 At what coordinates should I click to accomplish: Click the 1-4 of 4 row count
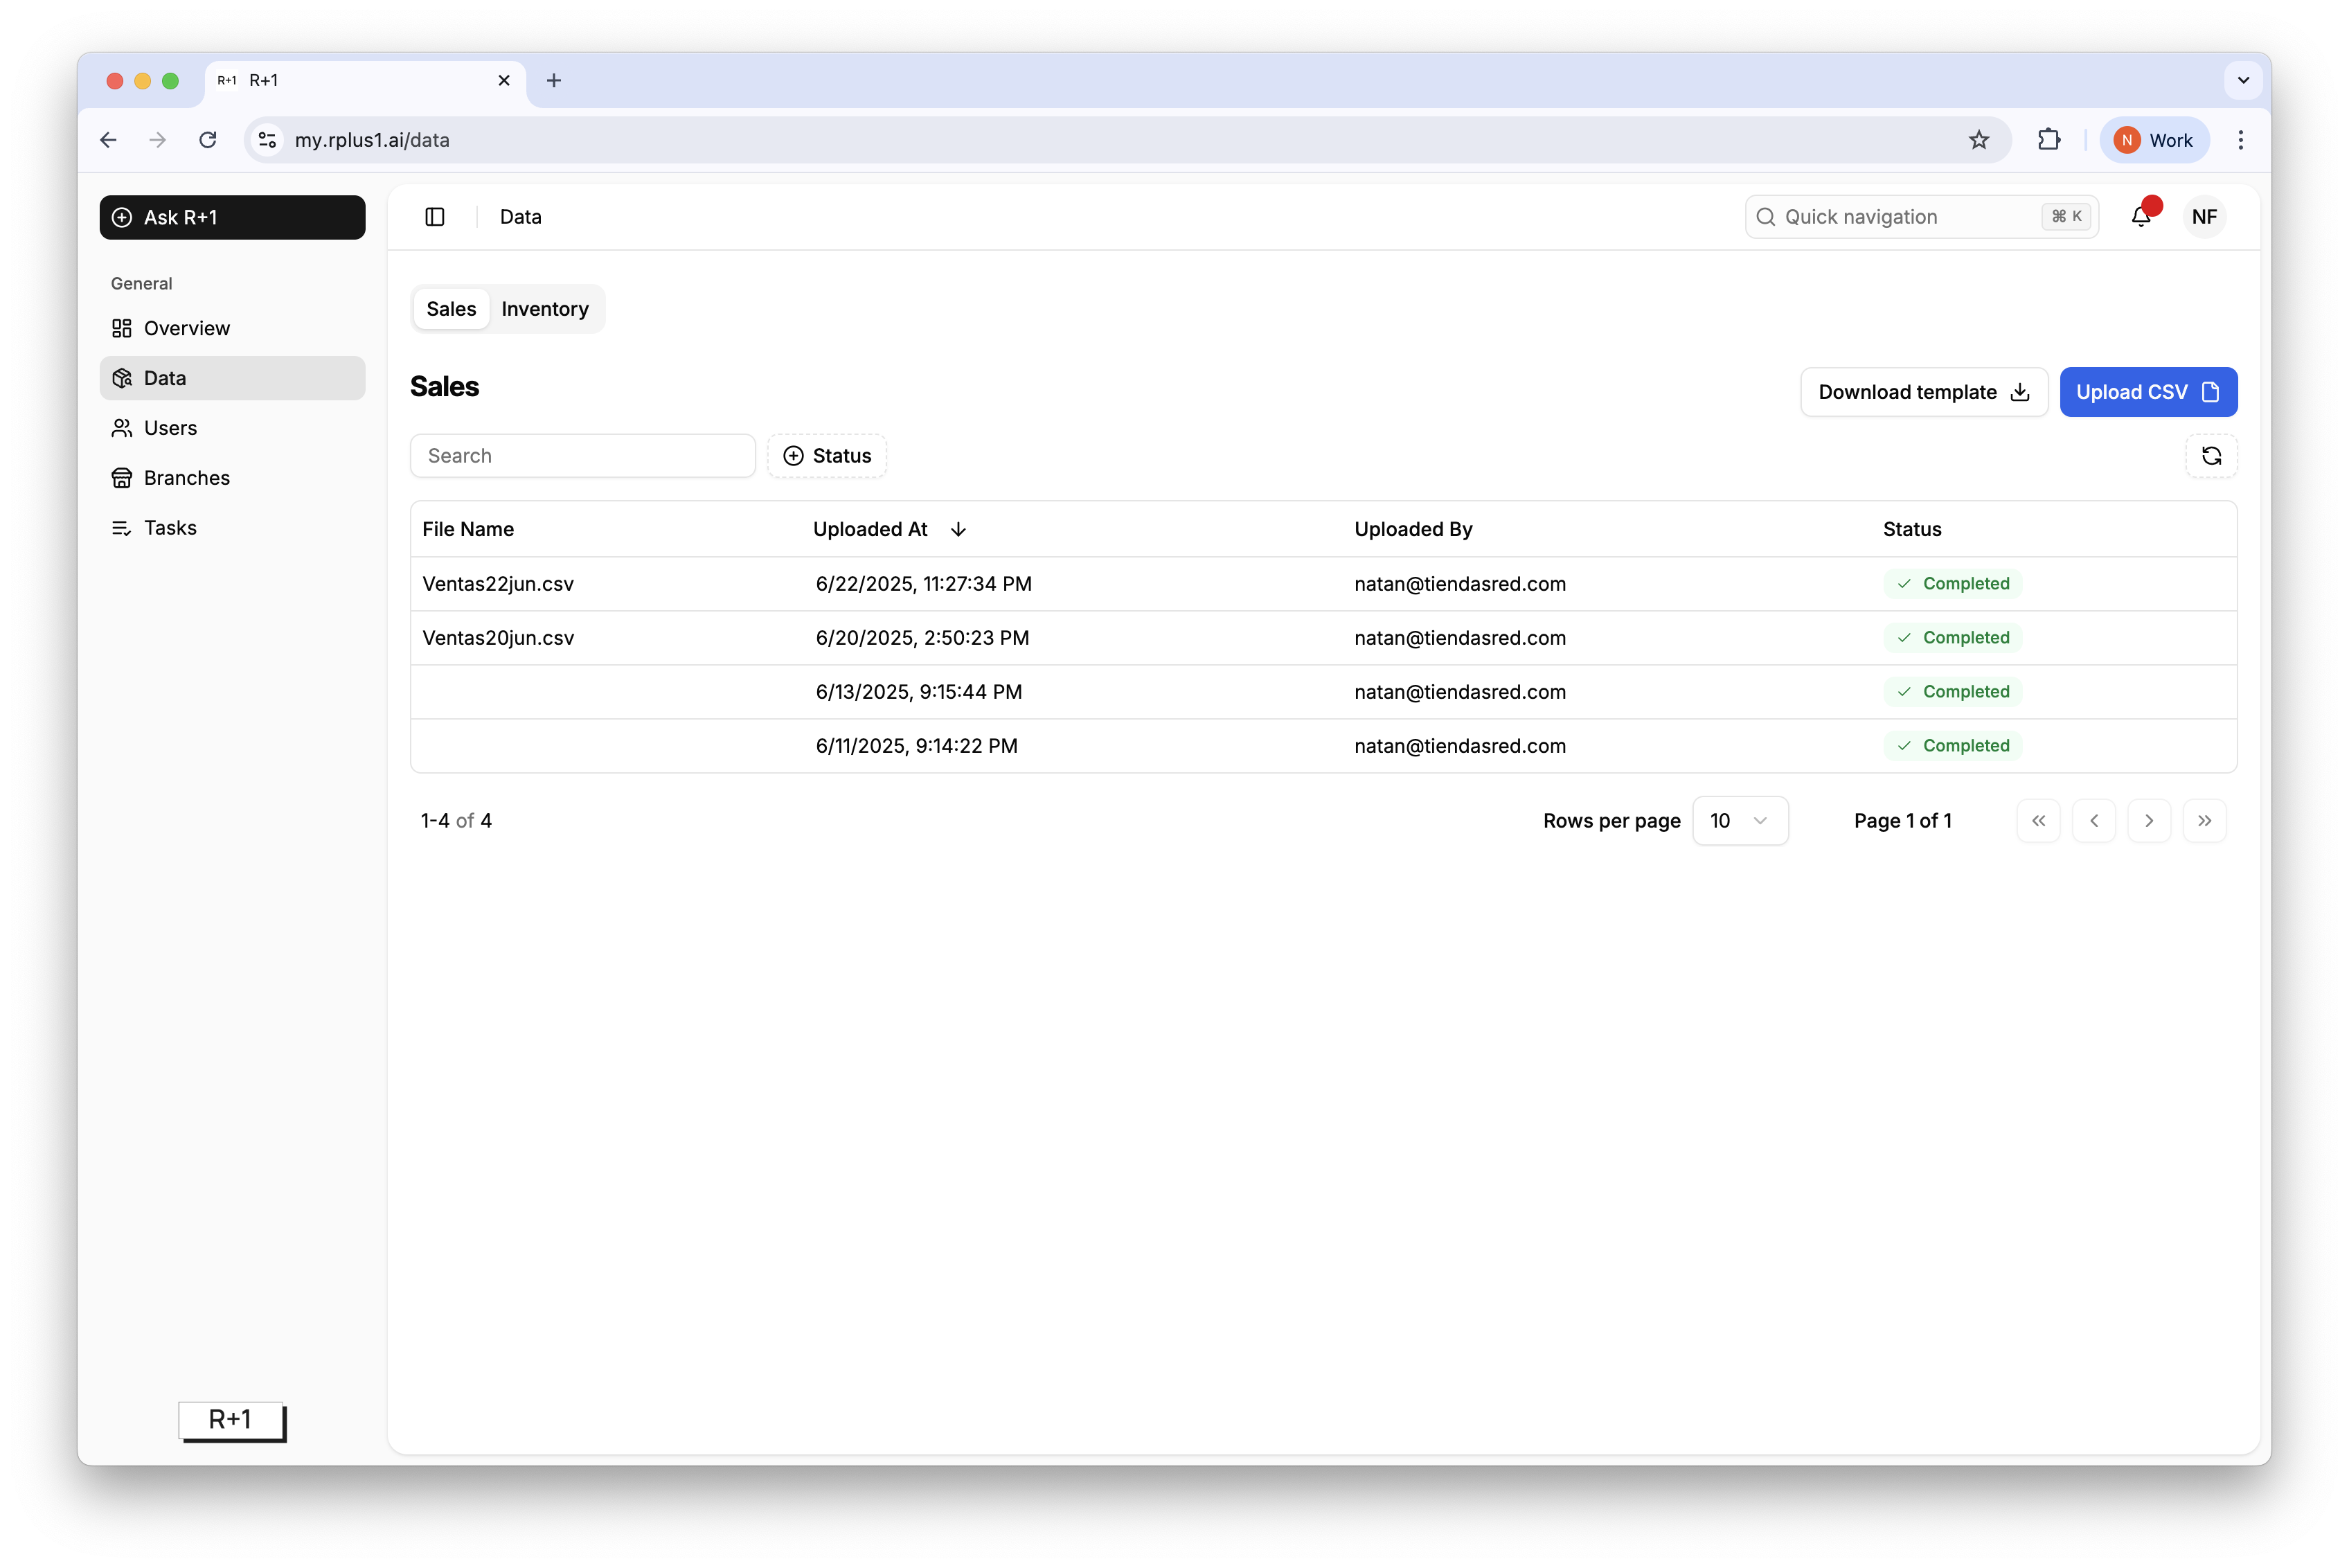pos(456,821)
